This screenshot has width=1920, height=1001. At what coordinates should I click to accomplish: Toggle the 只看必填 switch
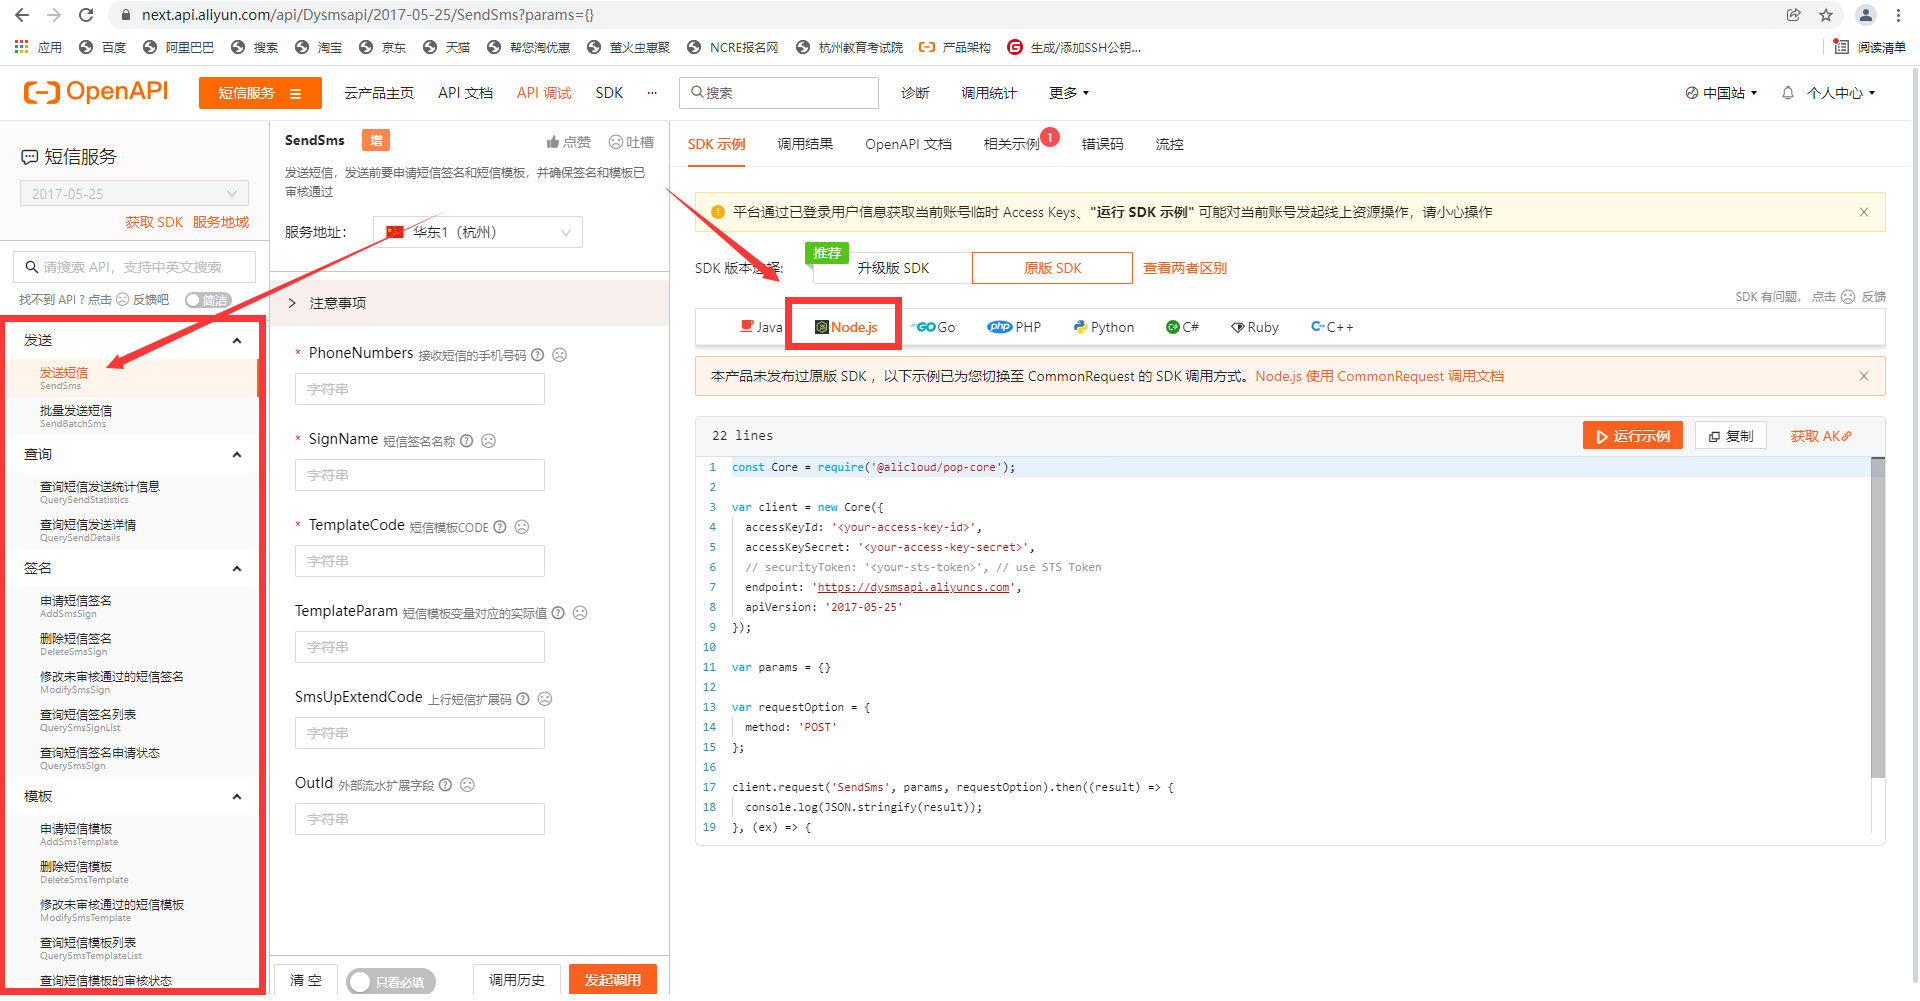click(391, 982)
